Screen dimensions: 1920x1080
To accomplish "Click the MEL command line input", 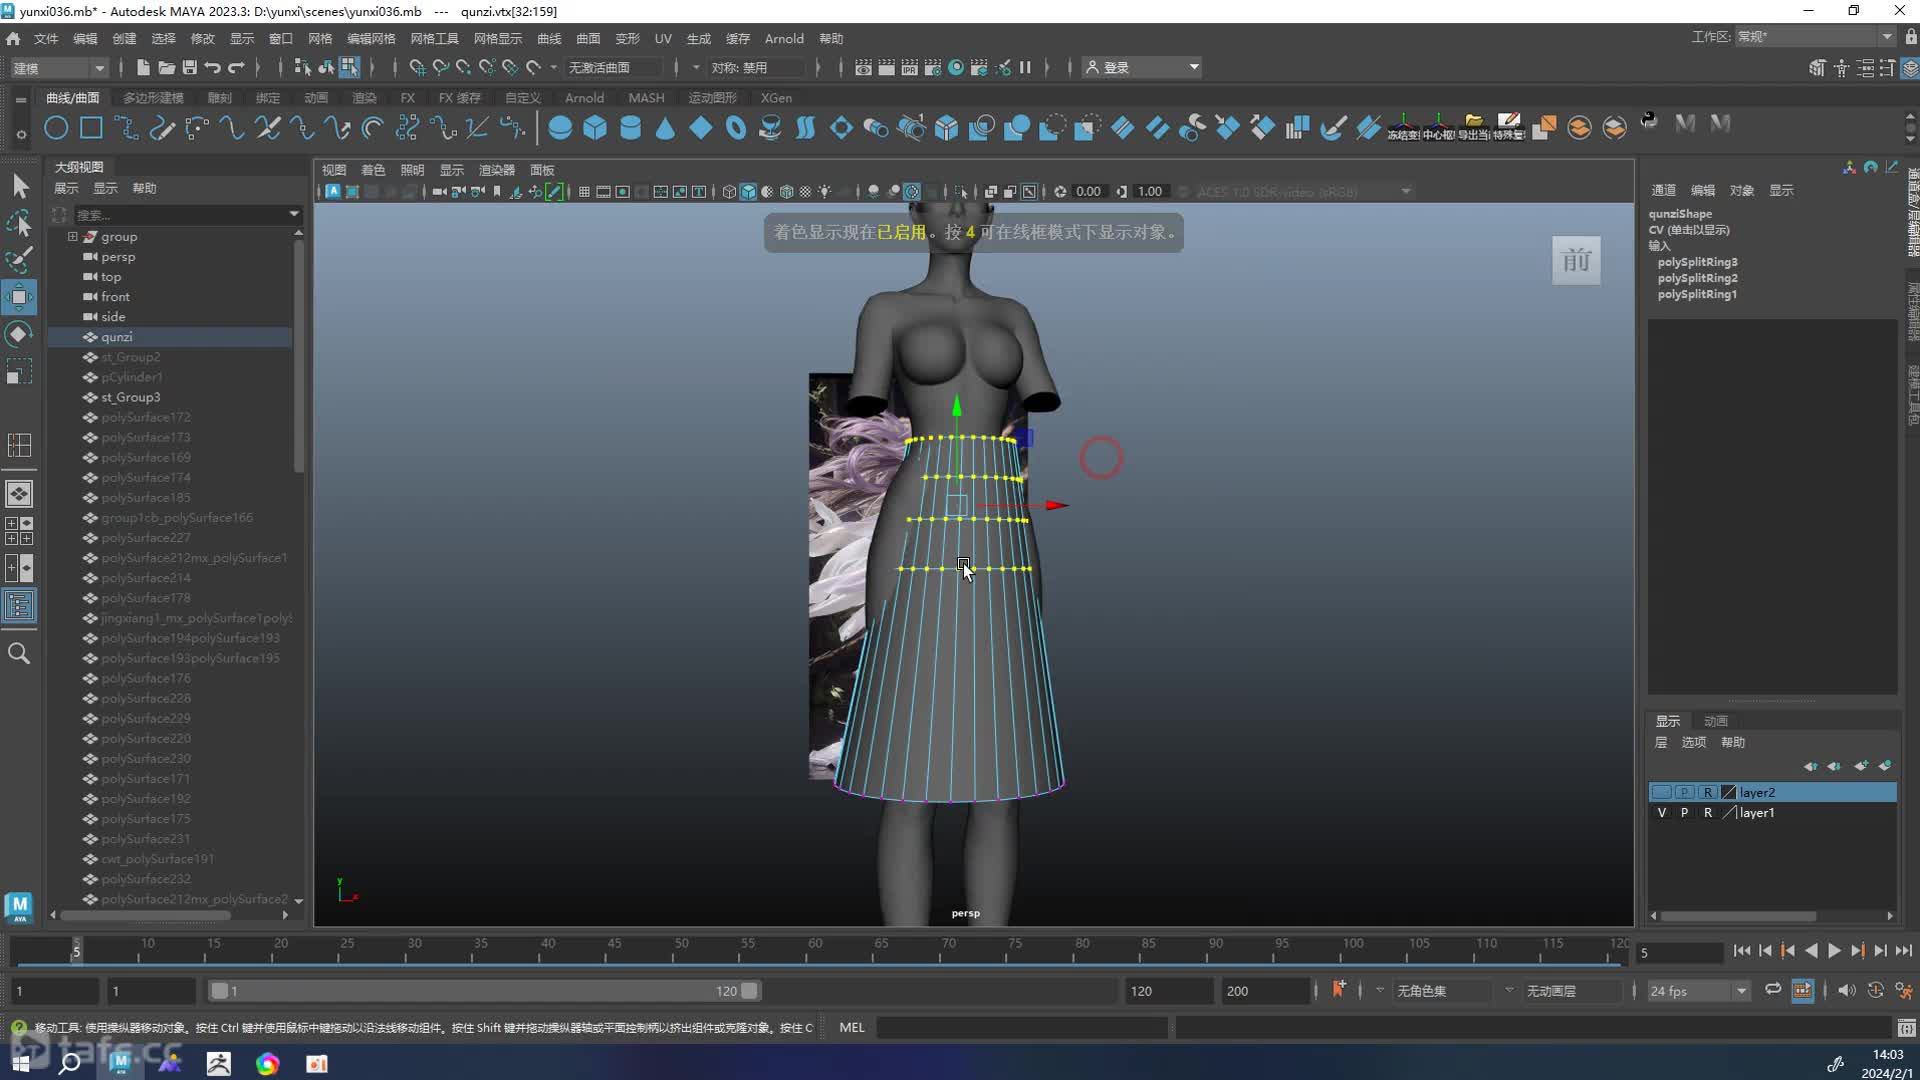I will (1022, 1027).
